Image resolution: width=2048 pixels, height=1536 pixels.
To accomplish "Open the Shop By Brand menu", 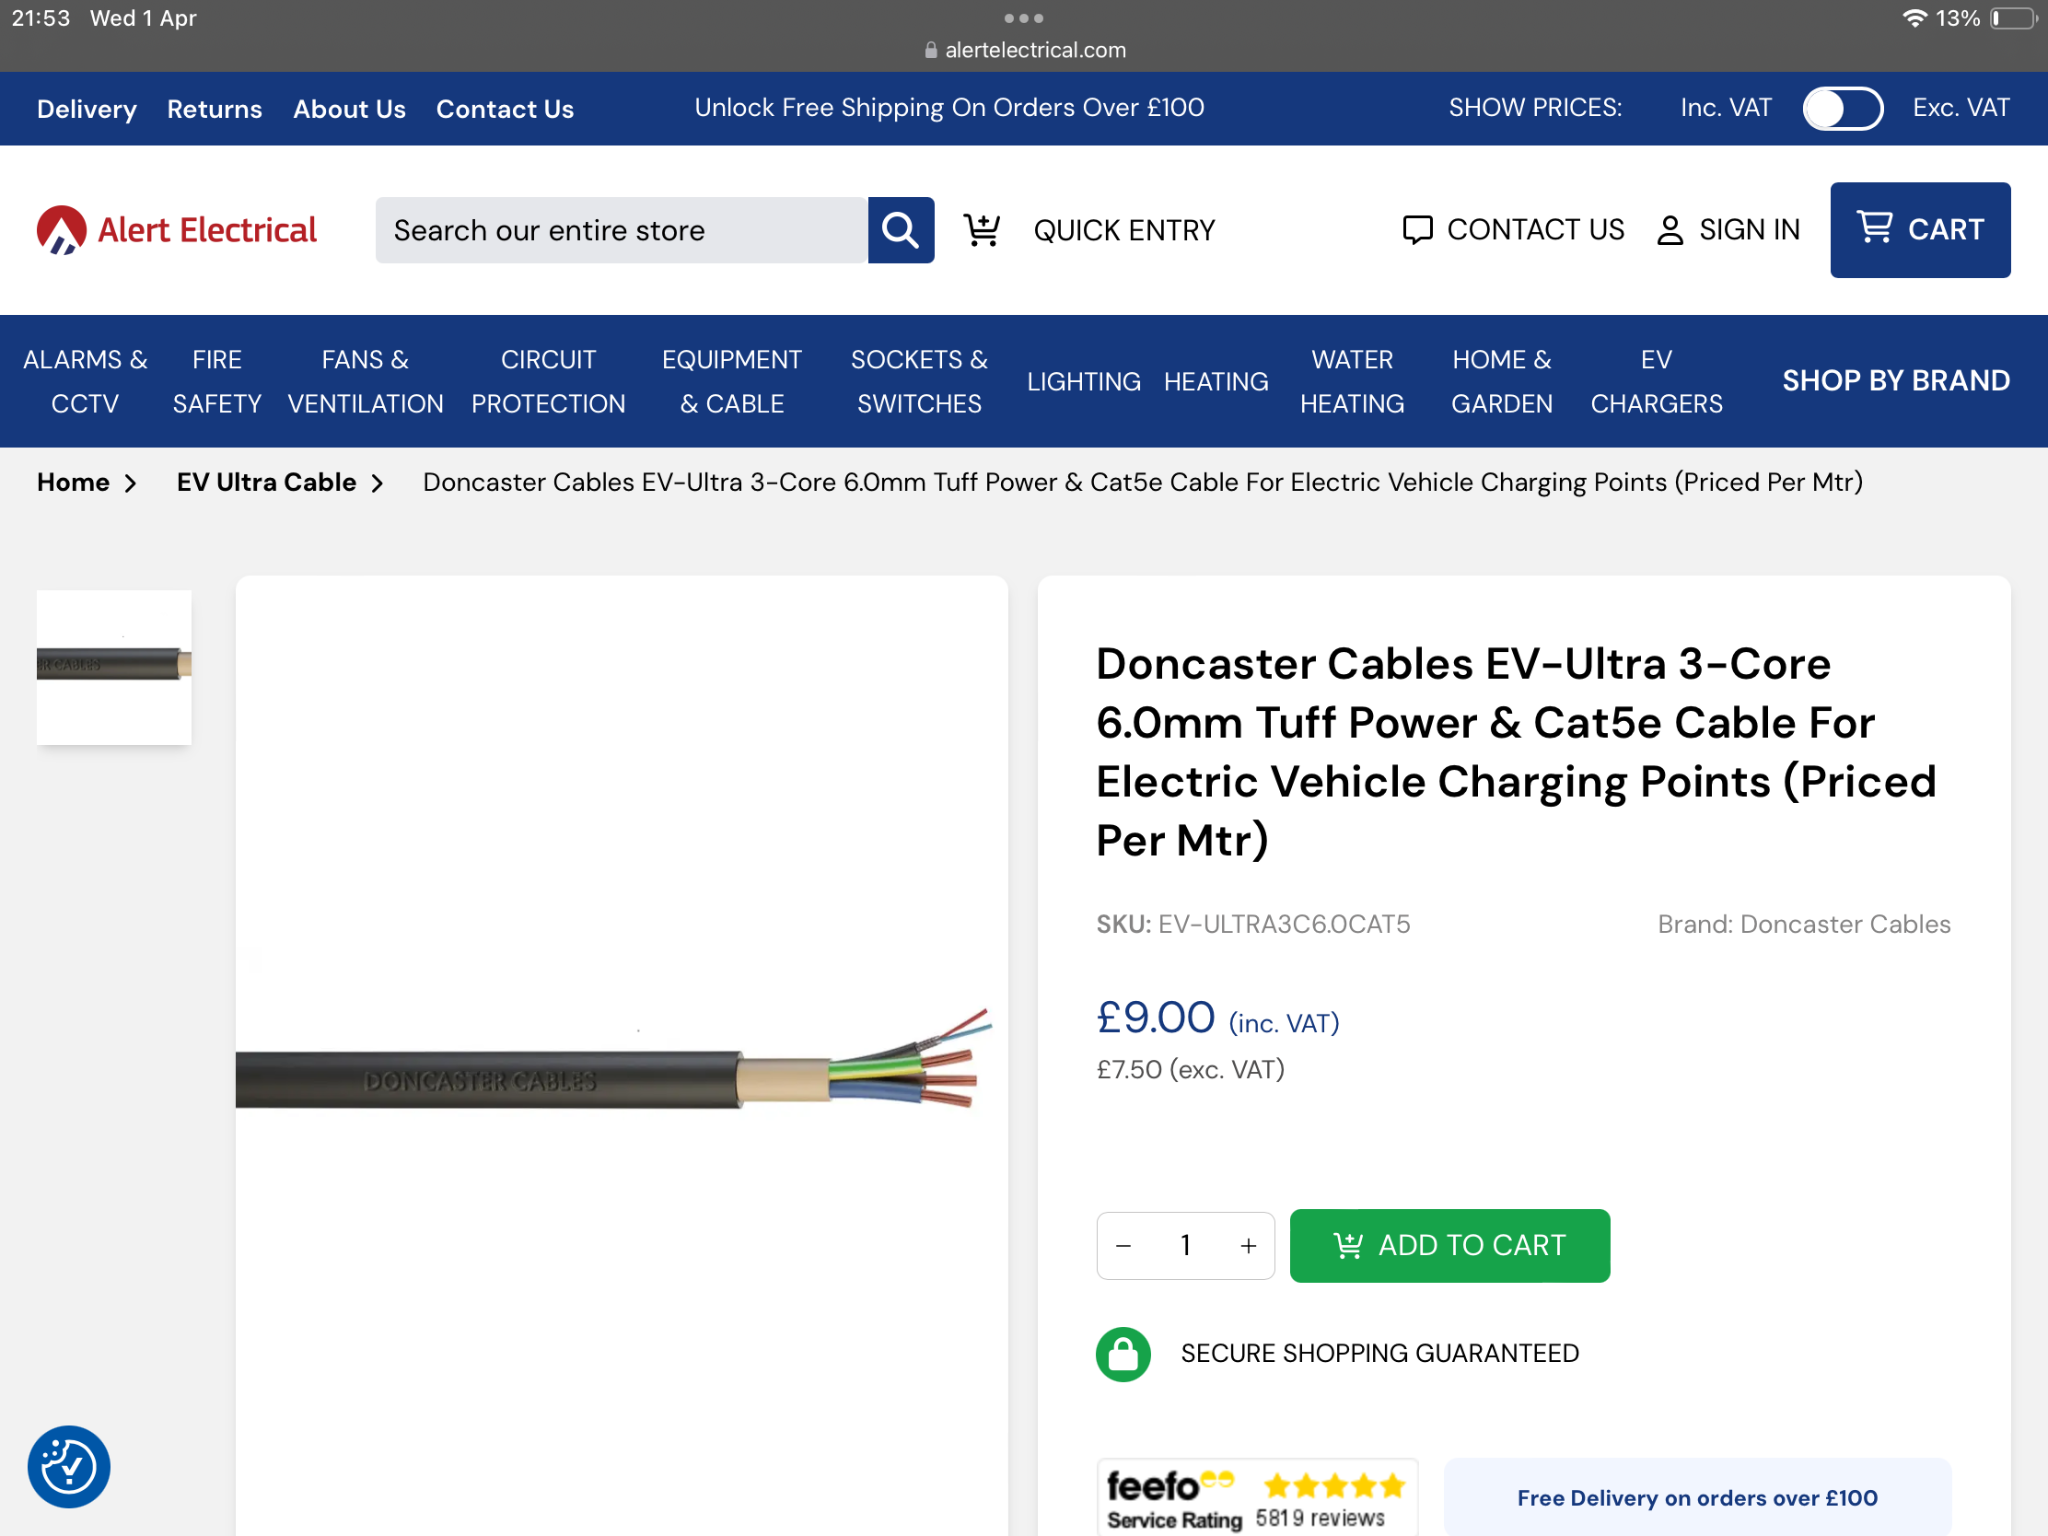I will coord(1896,381).
